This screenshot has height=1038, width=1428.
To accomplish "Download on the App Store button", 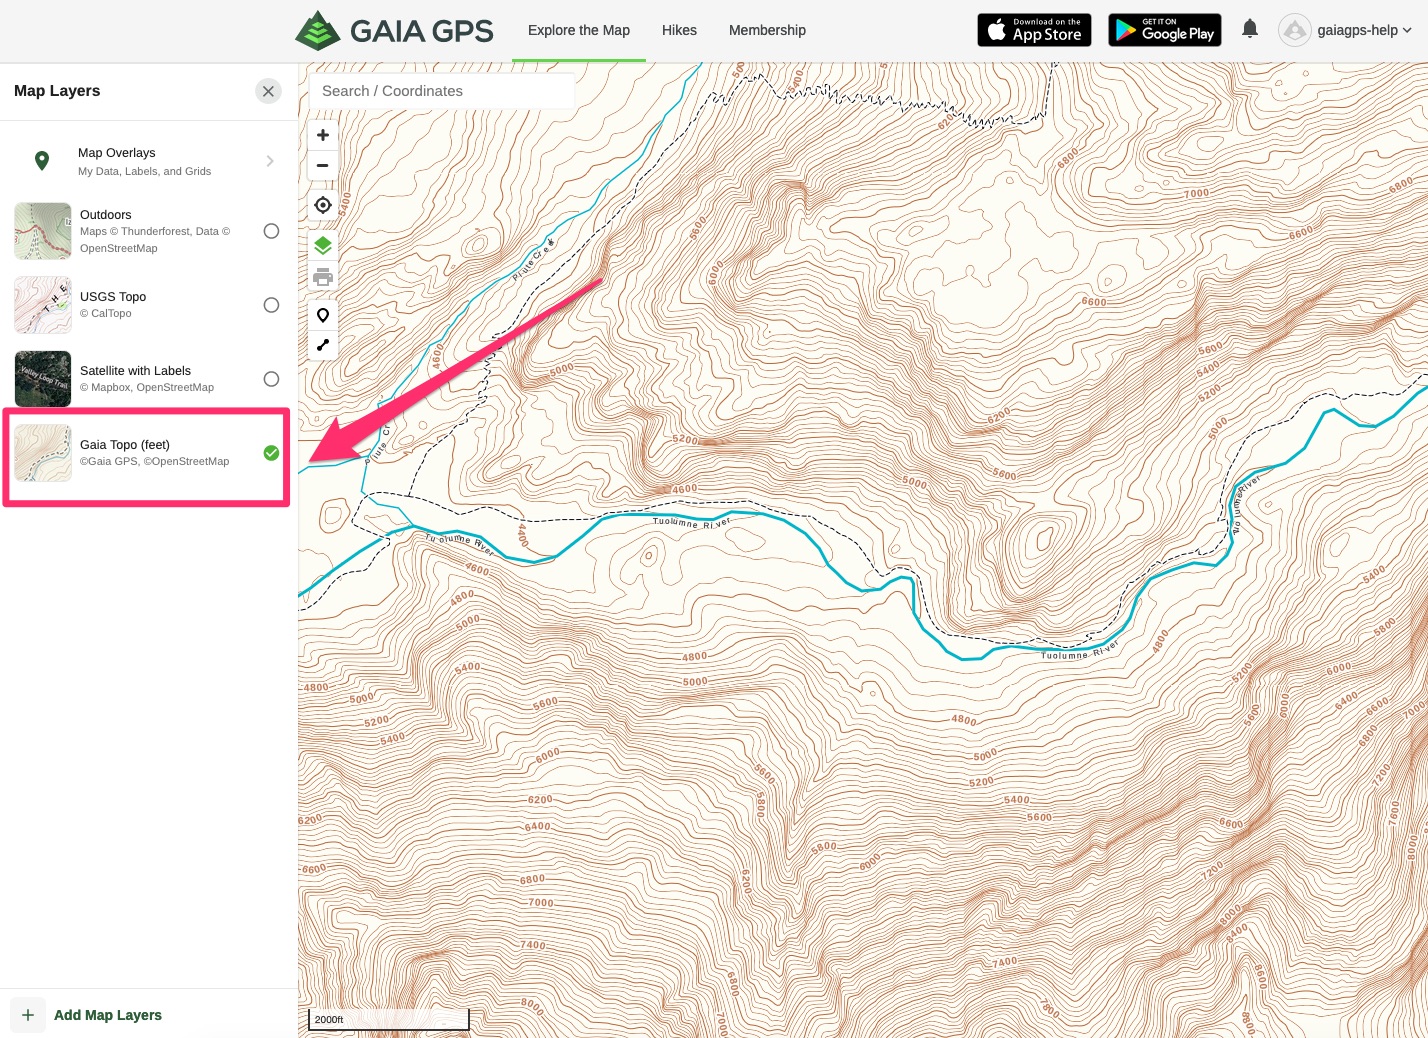I will 1034,30.
